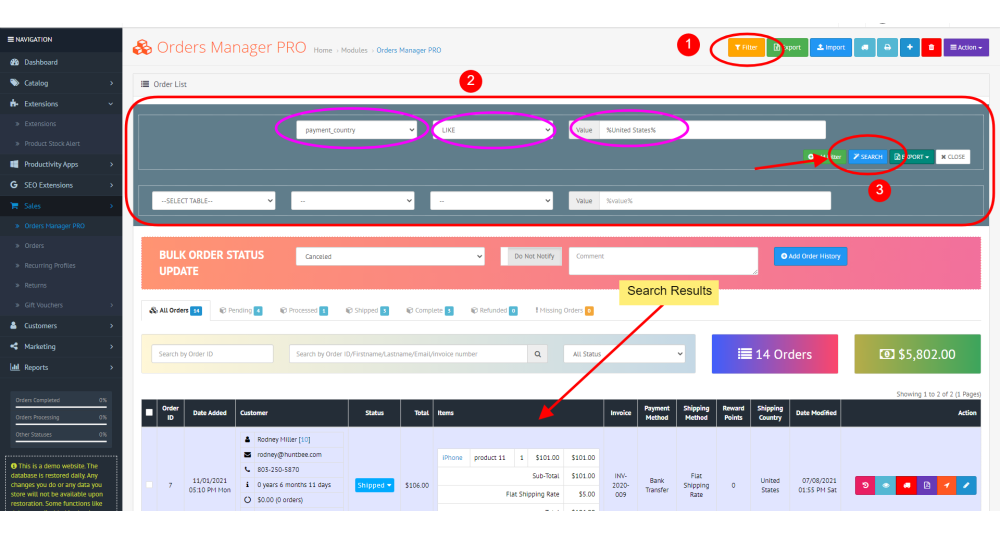
Task: Switch to the Processed tab
Action: click(x=304, y=311)
